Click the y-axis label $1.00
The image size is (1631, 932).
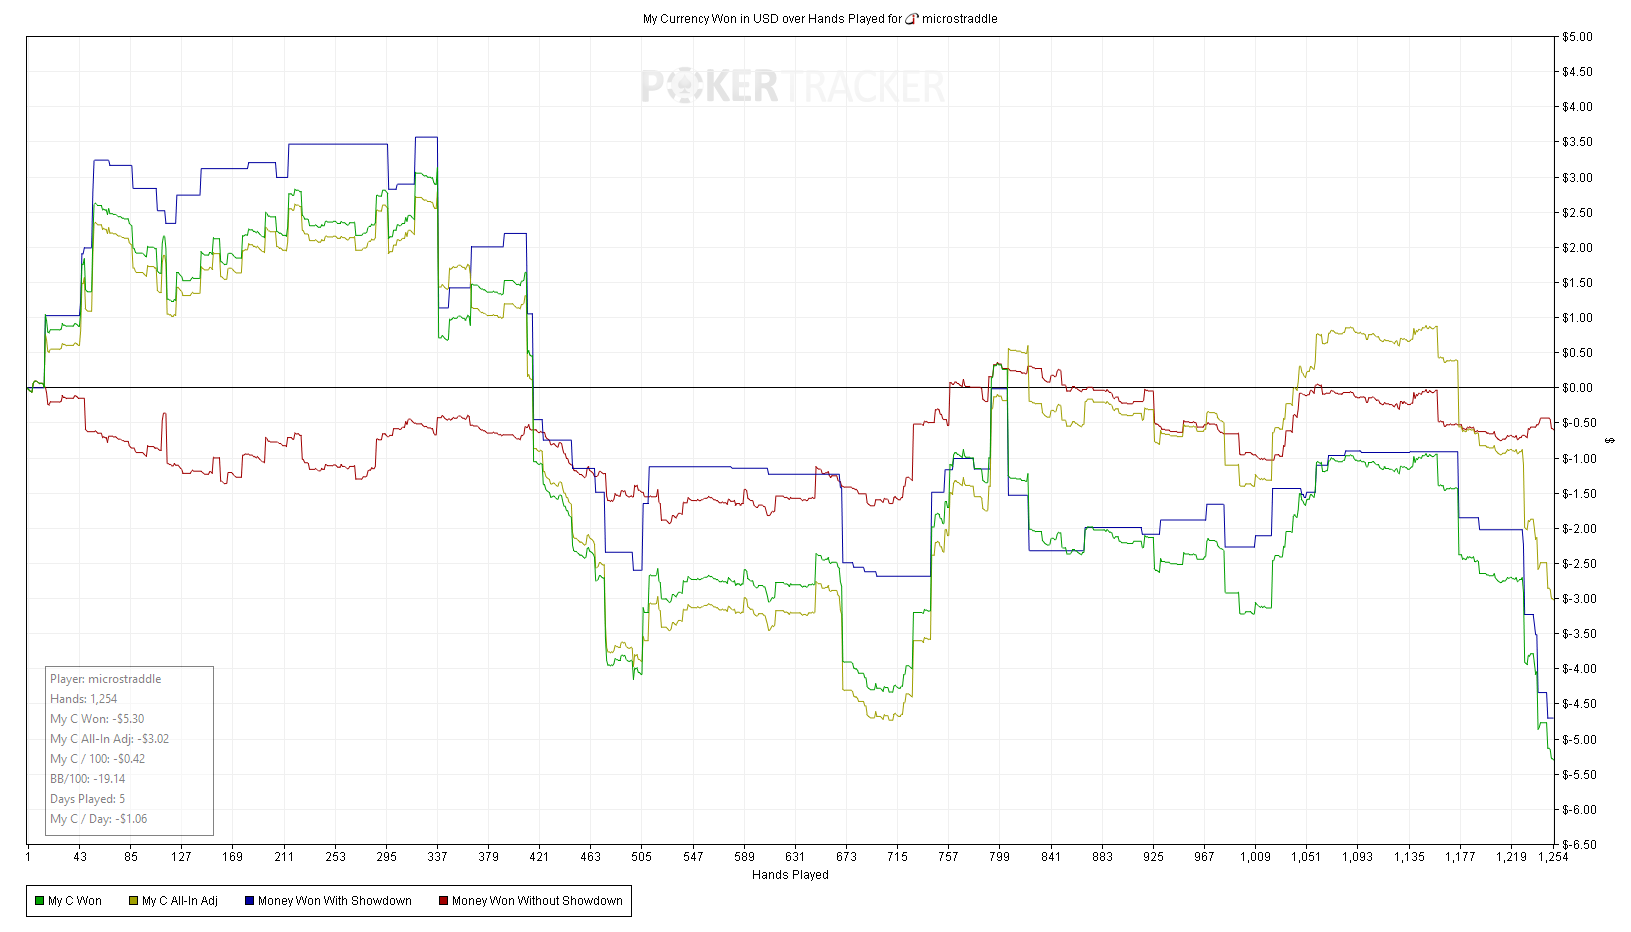[1577, 318]
